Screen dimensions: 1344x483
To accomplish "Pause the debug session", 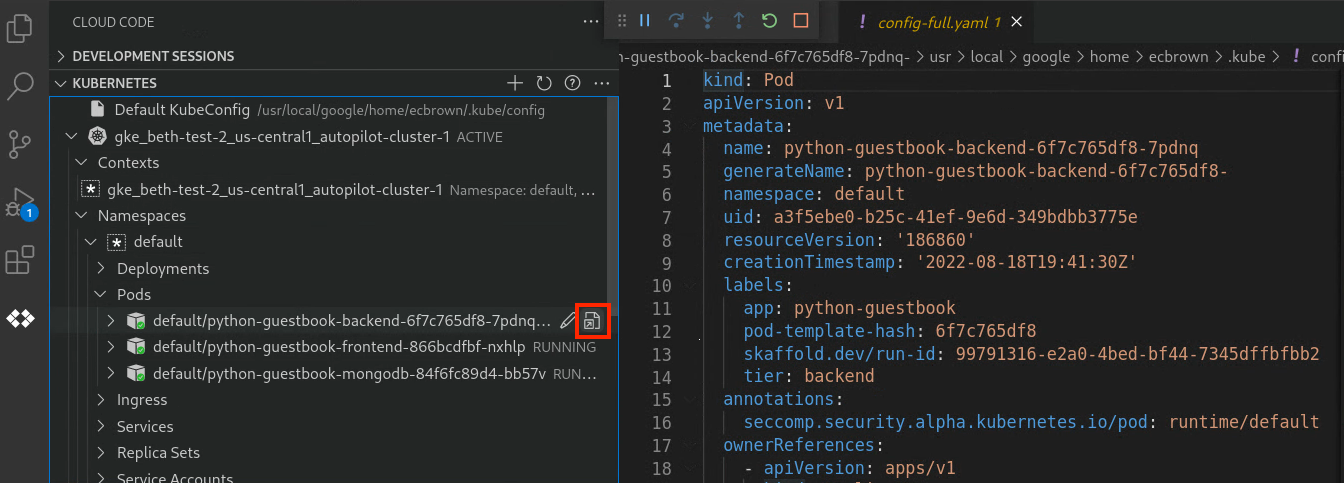I will point(645,21).
